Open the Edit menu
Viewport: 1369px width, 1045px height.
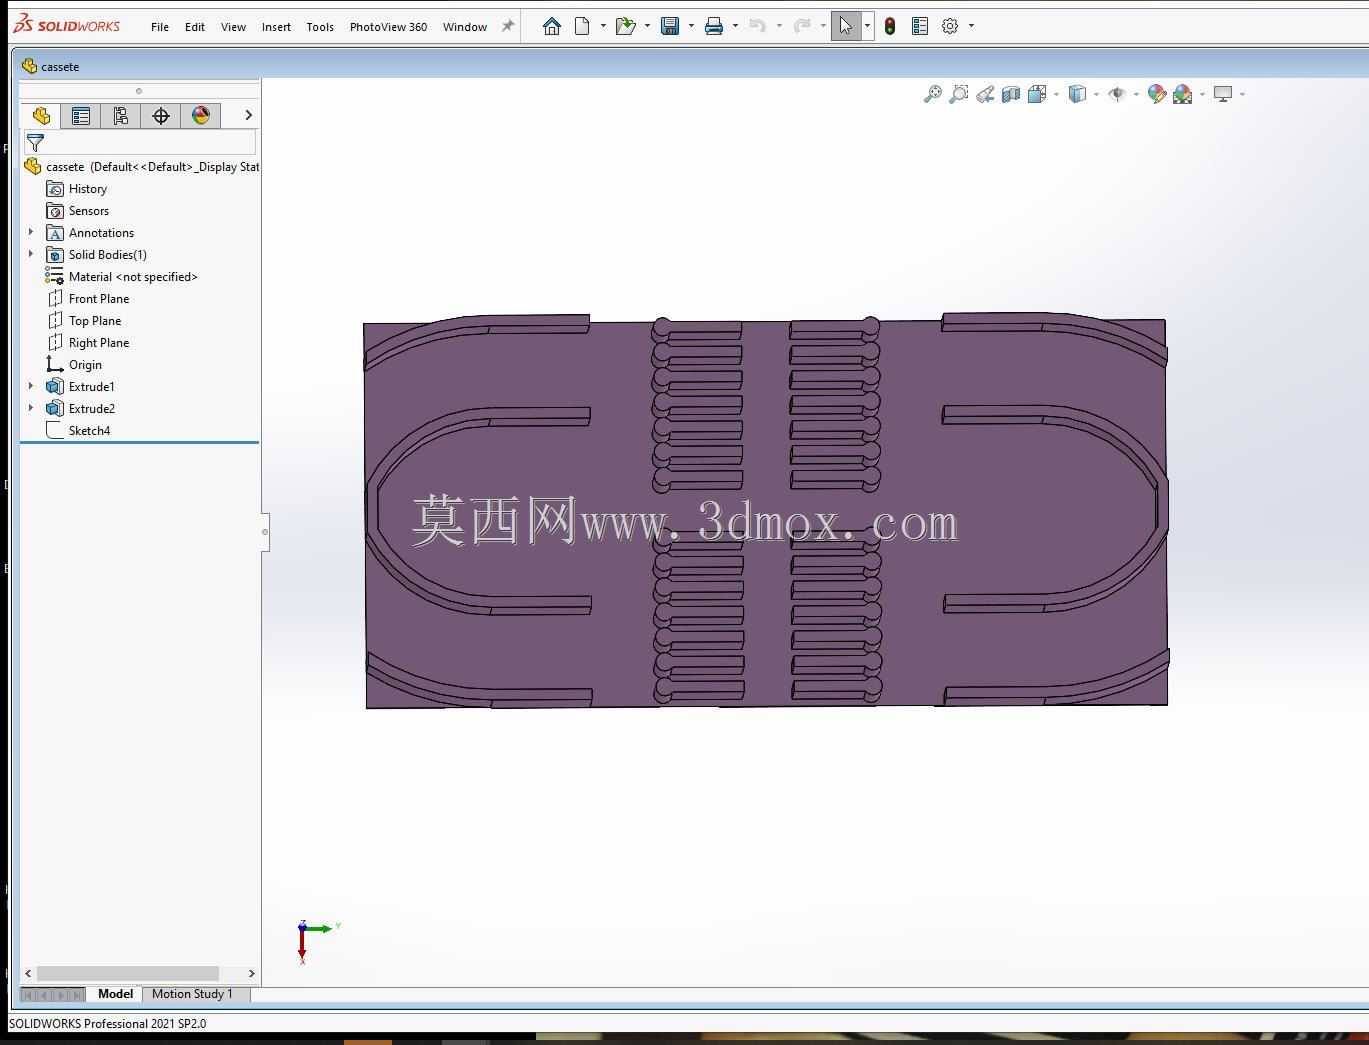click(x=195, y=27)
